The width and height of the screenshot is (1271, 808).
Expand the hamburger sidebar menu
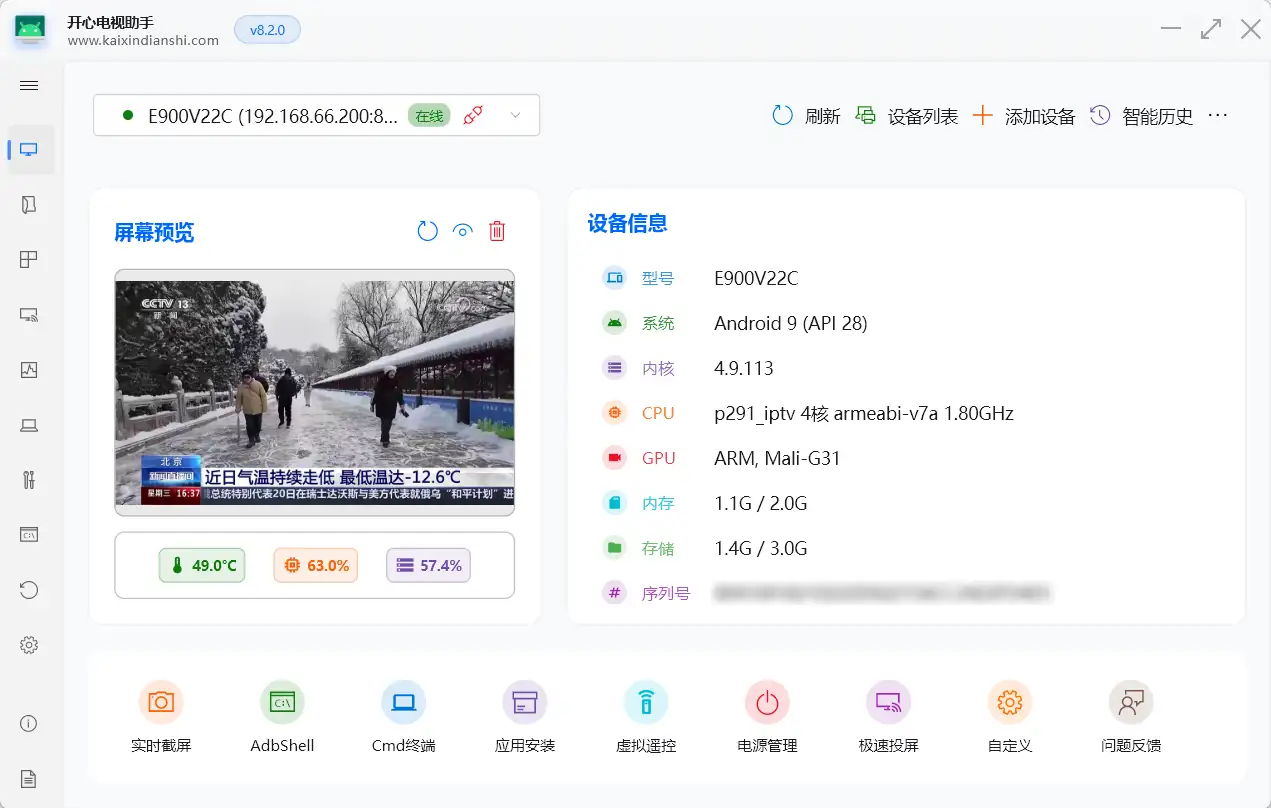pyautogui.click(x=29, y=86)
